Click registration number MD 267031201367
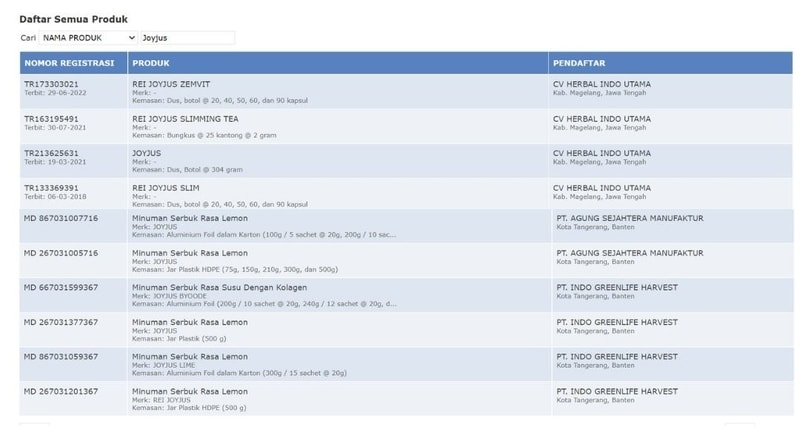The height and width of the screenshot is (430, 800). point(61,391)
